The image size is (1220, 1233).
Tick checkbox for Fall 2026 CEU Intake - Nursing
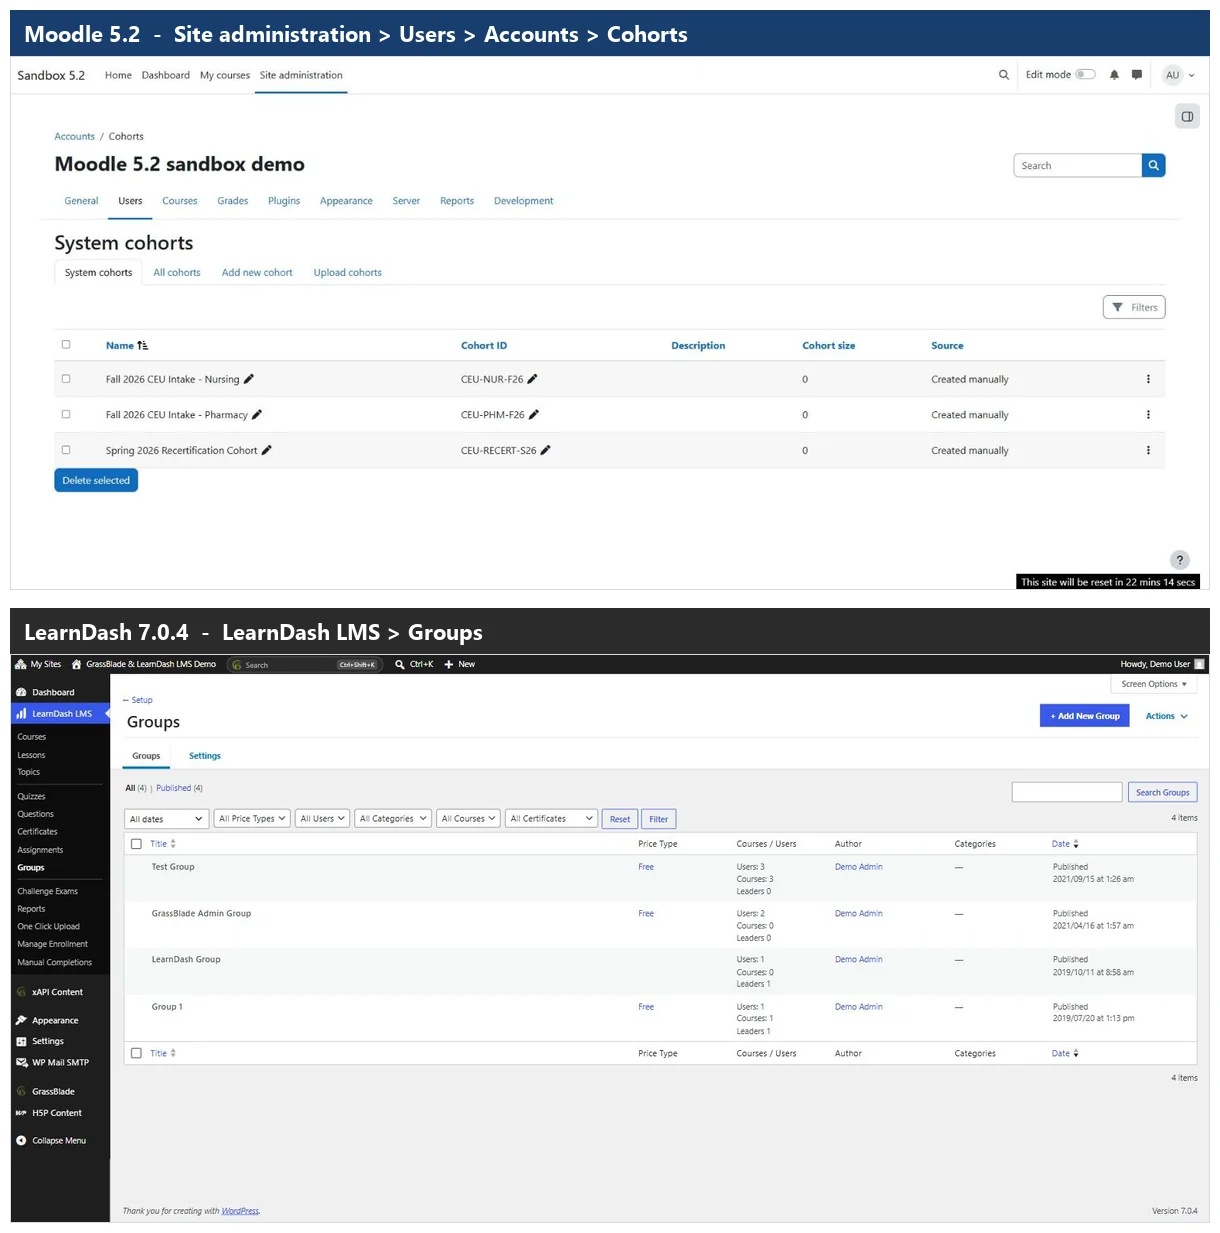(x=66, y=379)
